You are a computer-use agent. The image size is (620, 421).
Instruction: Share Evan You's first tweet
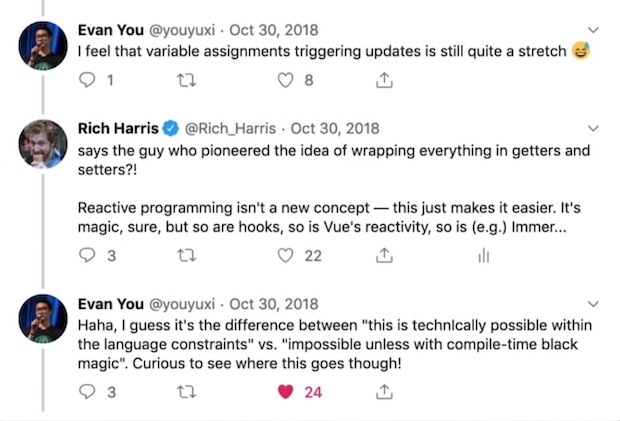[x=384, y=80]
